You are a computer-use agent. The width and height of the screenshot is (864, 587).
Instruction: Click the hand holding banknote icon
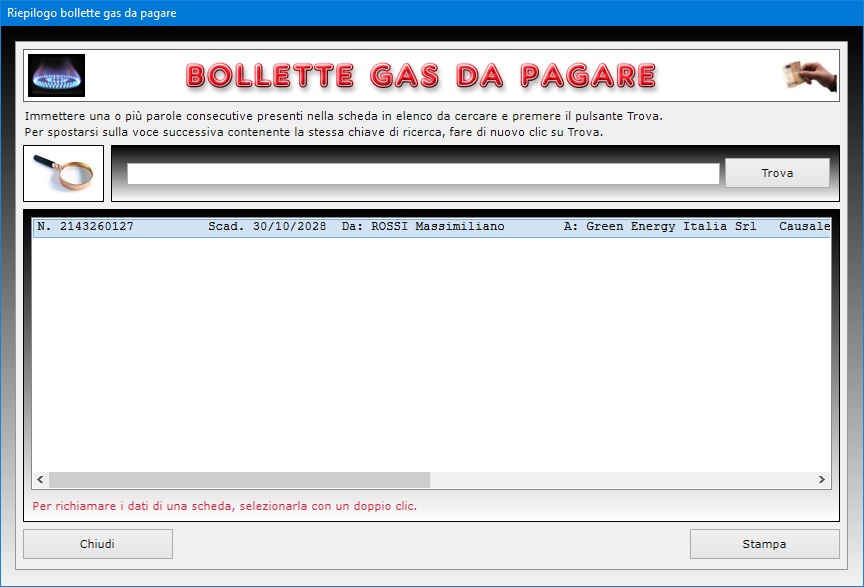[809, 76]
